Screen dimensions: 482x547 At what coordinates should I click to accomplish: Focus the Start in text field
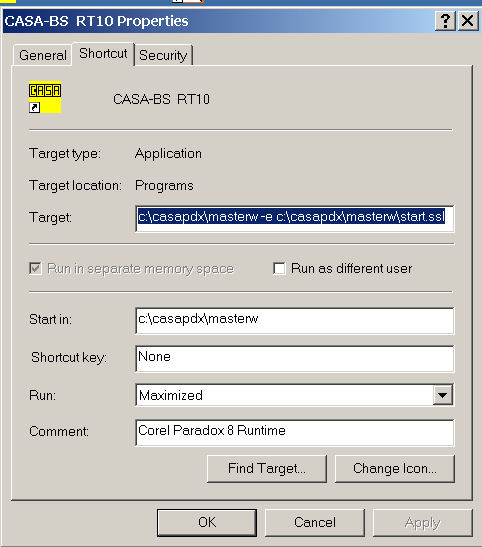pos(295,321)
